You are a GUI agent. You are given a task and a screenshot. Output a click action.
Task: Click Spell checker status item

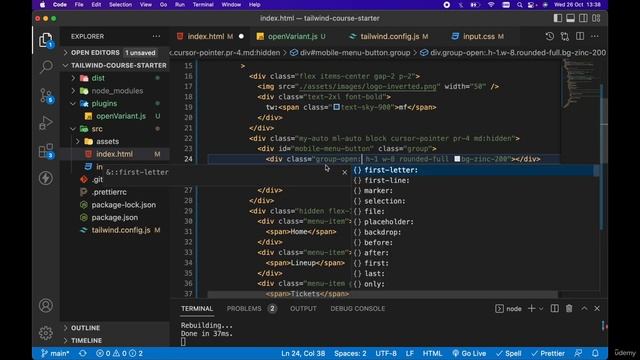coord(509,353)
